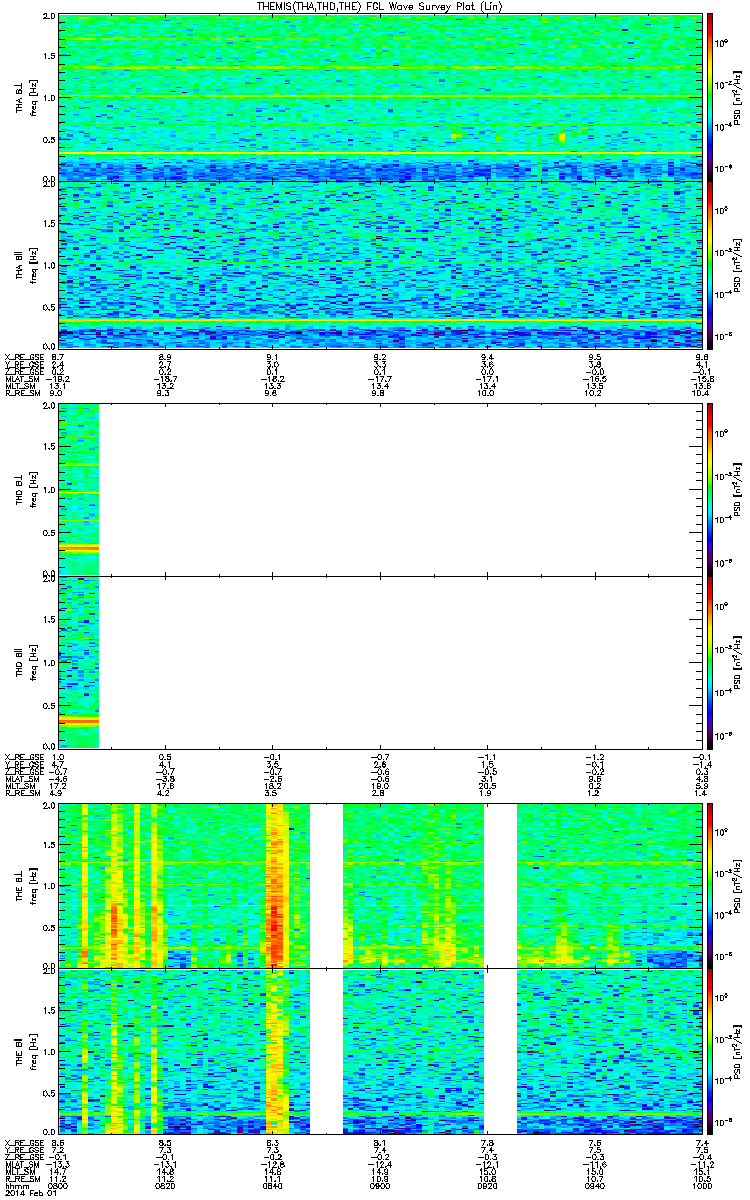Click the 'THD B⊥ freq [Hz]' axis label
This screenshot has width=750, height=1200.
click(x=26, y=489)
